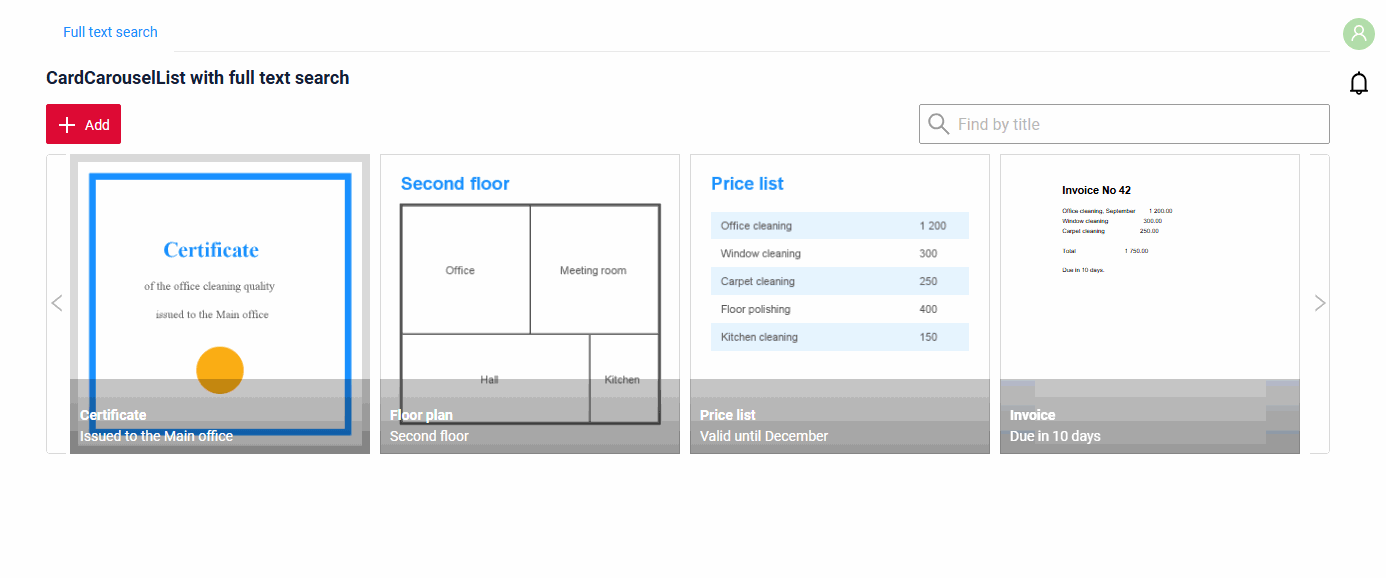This screenshot has height=578, width=1386.
Task: Select the Price list card
Action: (840, 304)
